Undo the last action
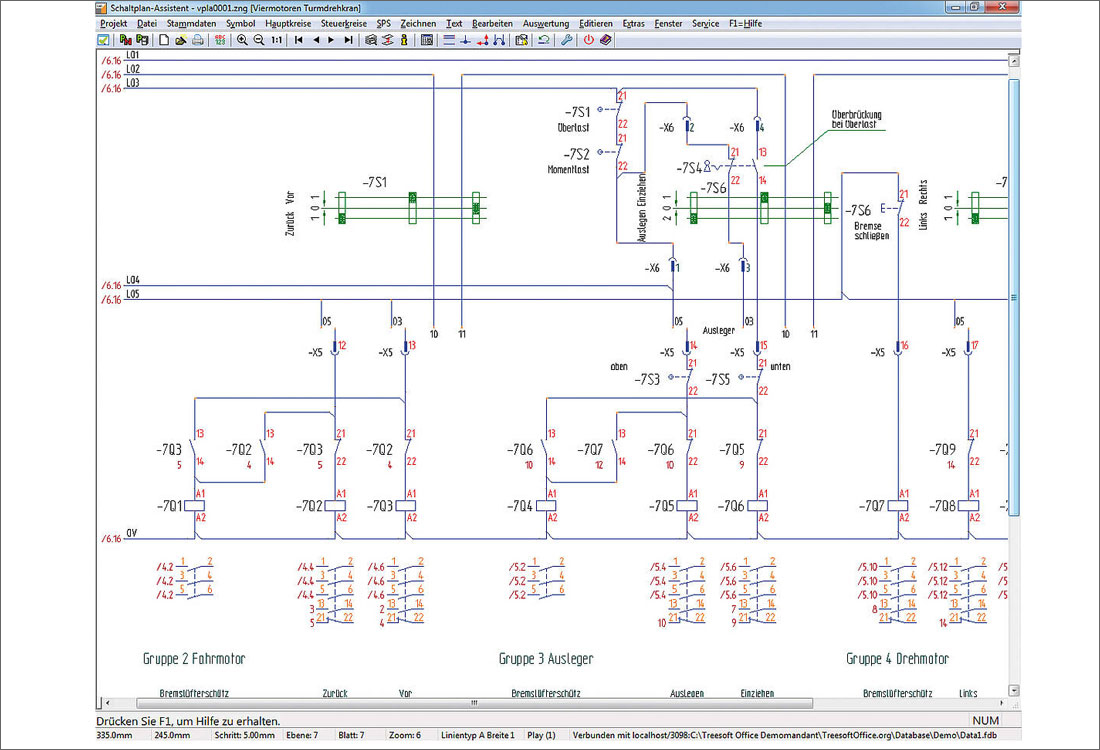The height and width of the screenshot is (750, 1100). point(544,41)
